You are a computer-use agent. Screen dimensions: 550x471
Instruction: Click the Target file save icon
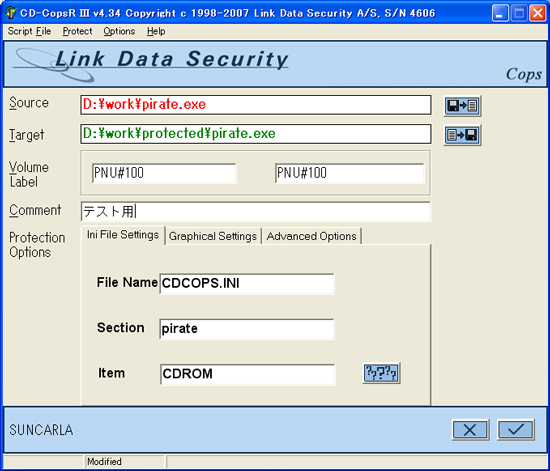462,135
